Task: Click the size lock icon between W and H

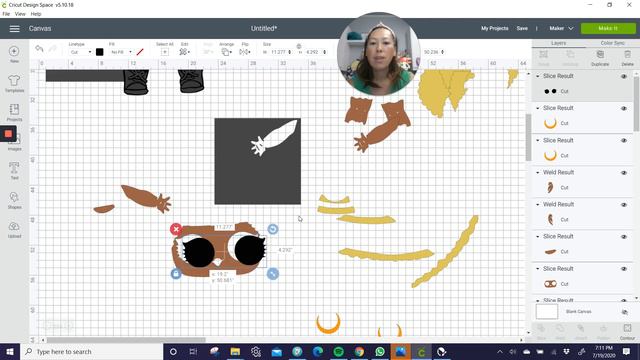Action: pos(299,46)
